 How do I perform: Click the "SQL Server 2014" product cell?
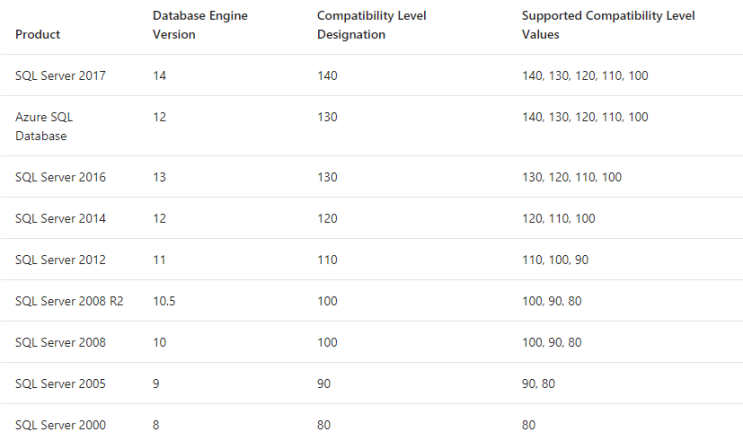point(60,218)
